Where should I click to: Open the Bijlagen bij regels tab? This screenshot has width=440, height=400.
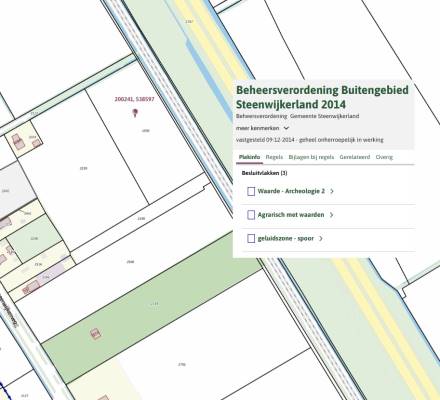[311, 157]
